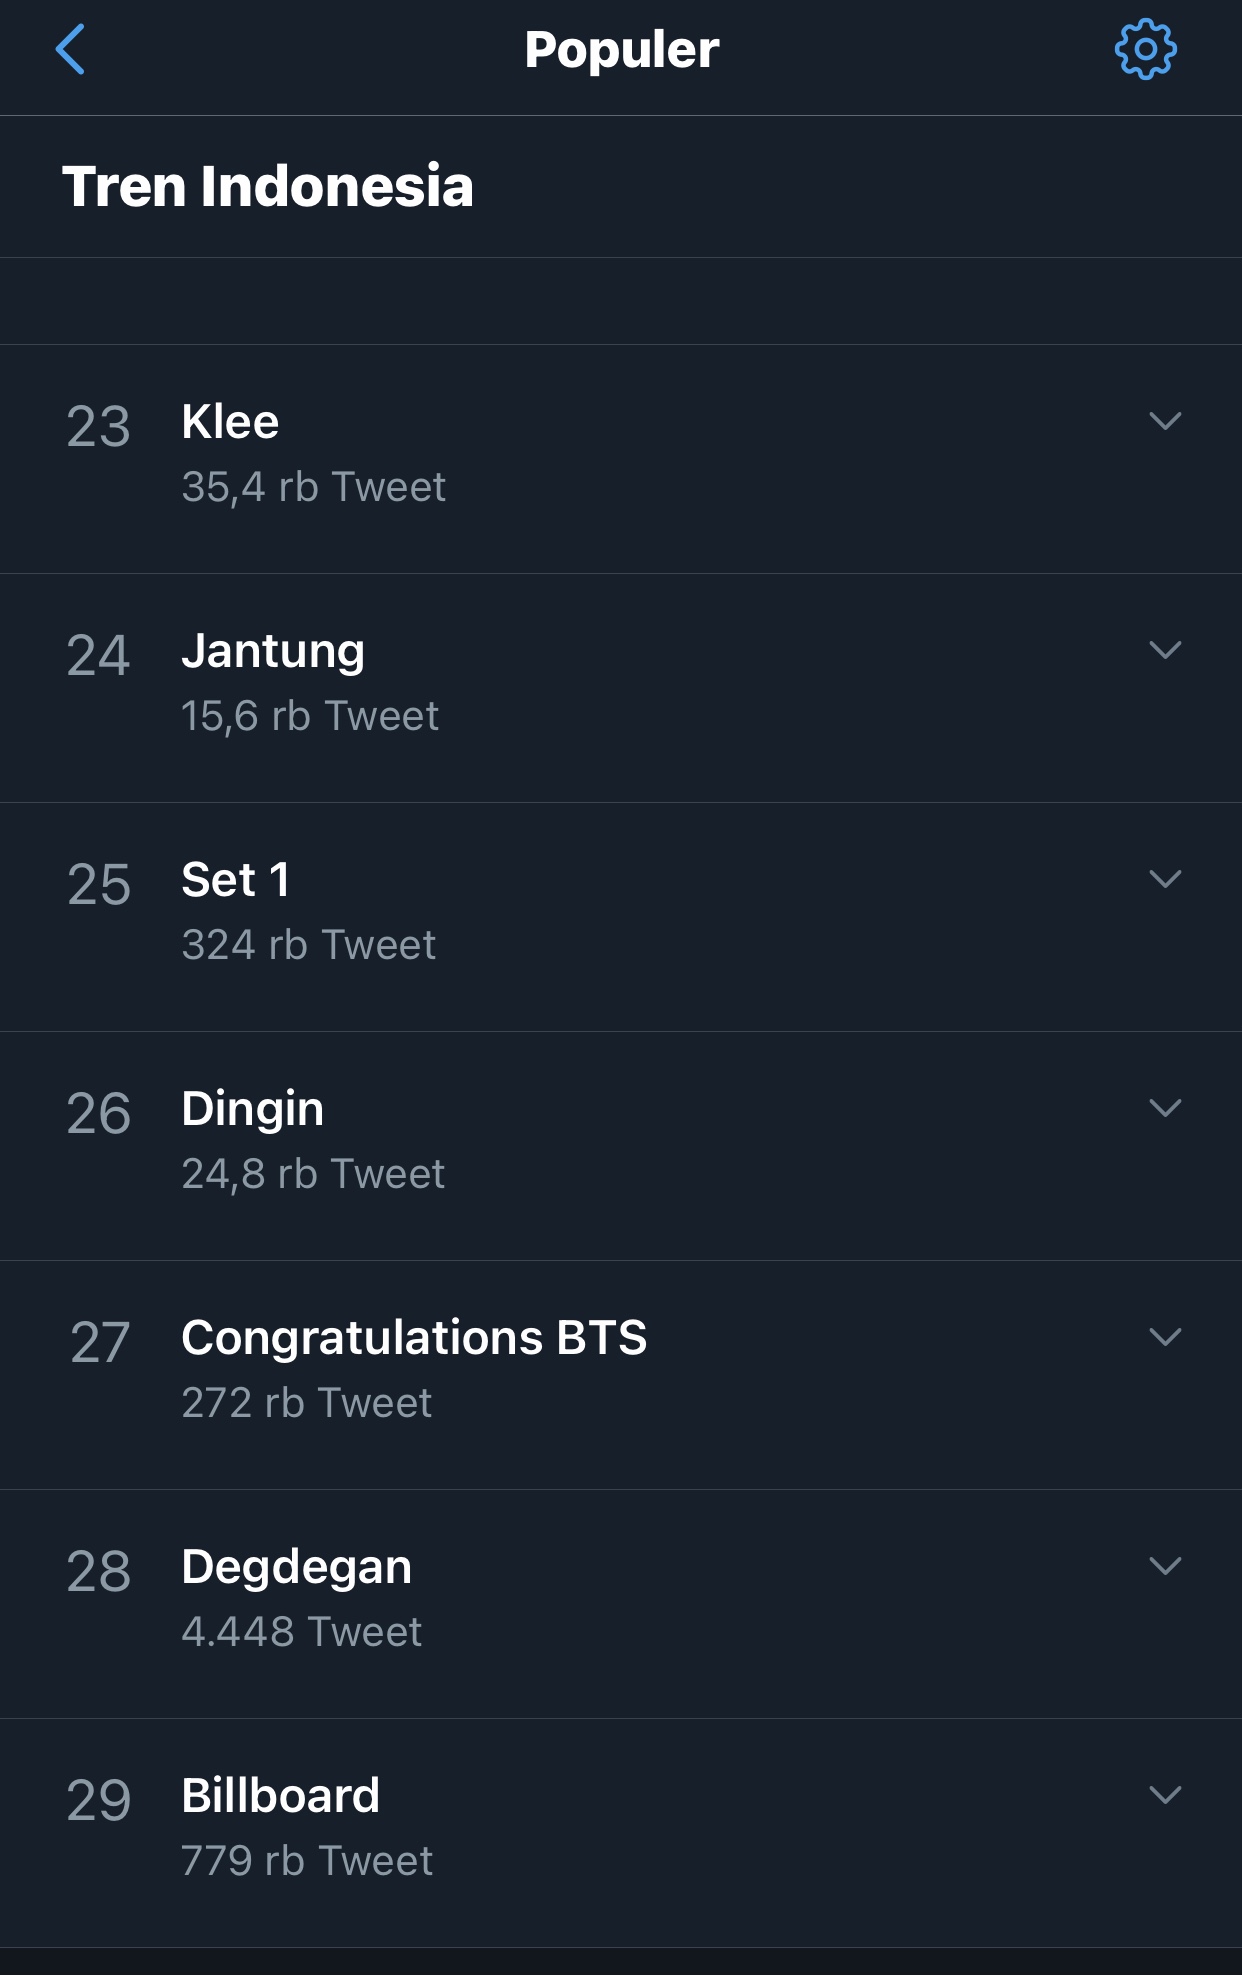This screenshot has height=1975, width=1242.
Task: Expand options chevron for Klee trend
Action: coord(1165,421)
